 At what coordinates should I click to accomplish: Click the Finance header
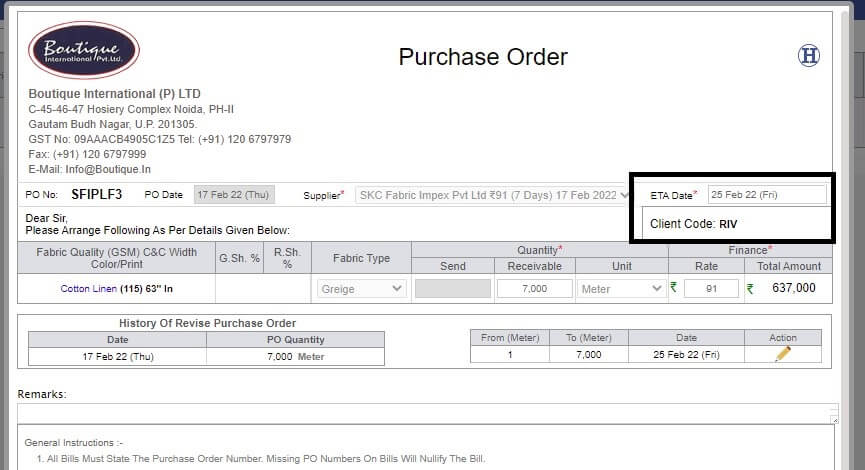750,250
